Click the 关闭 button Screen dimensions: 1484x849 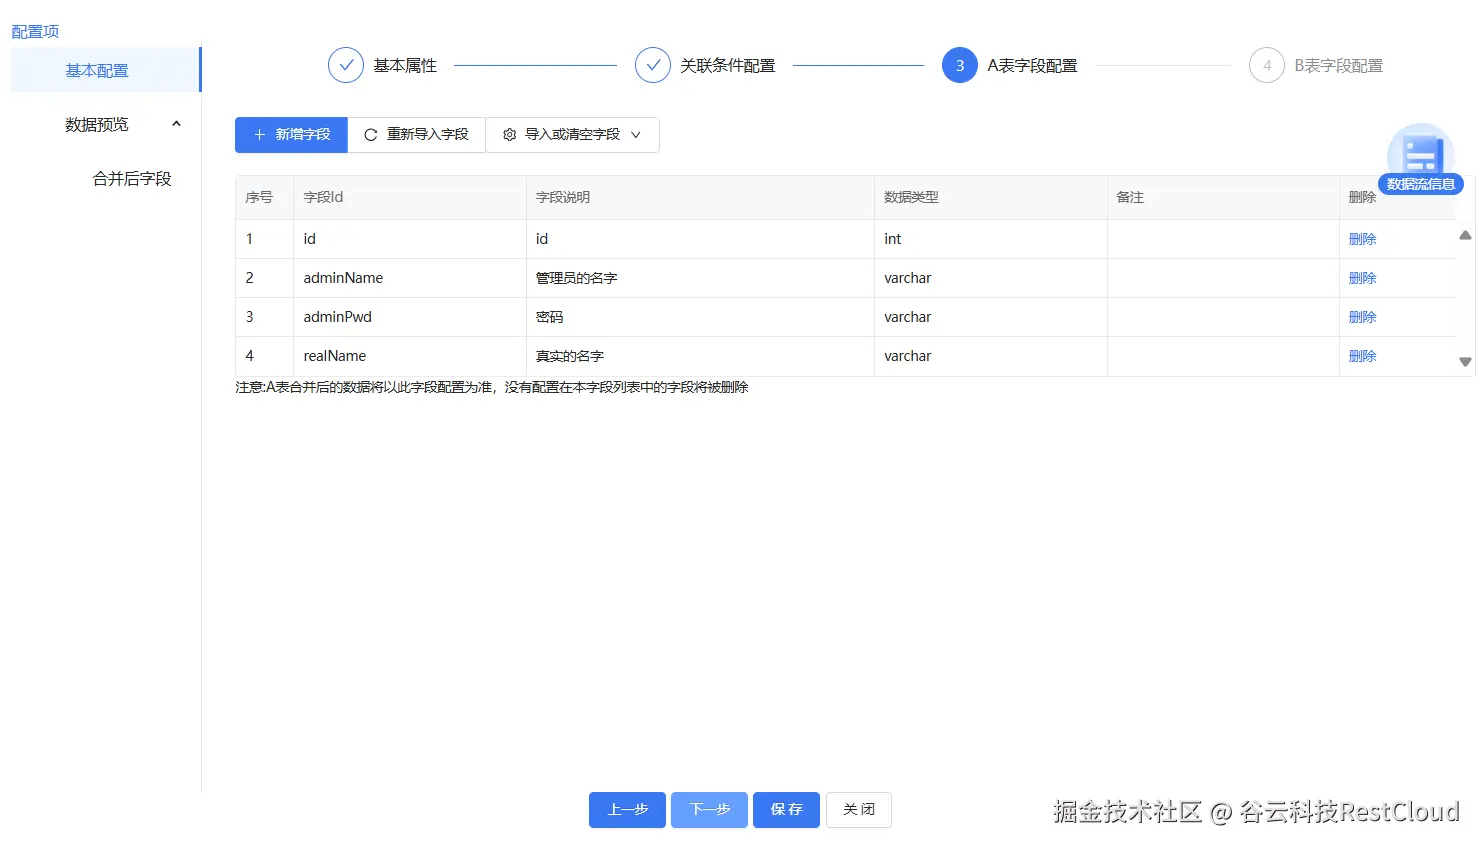tap(858, 810)
